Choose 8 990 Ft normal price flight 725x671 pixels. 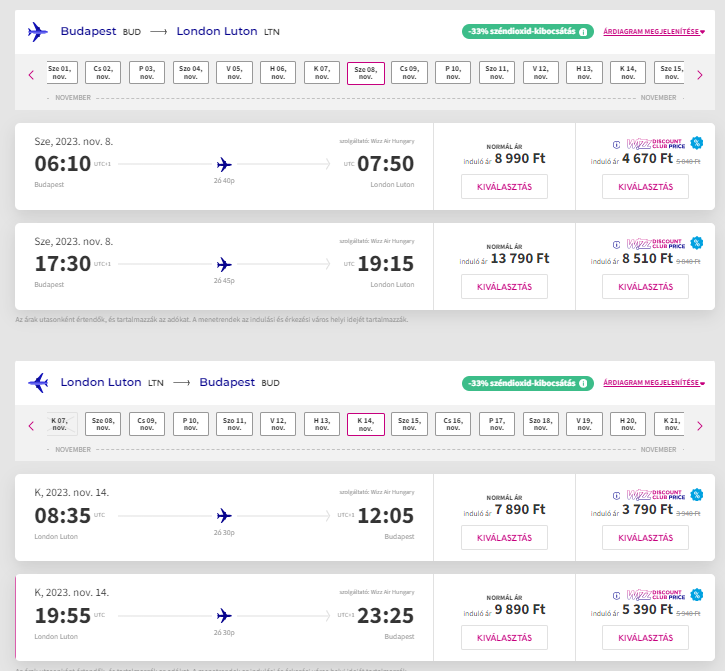504,186
